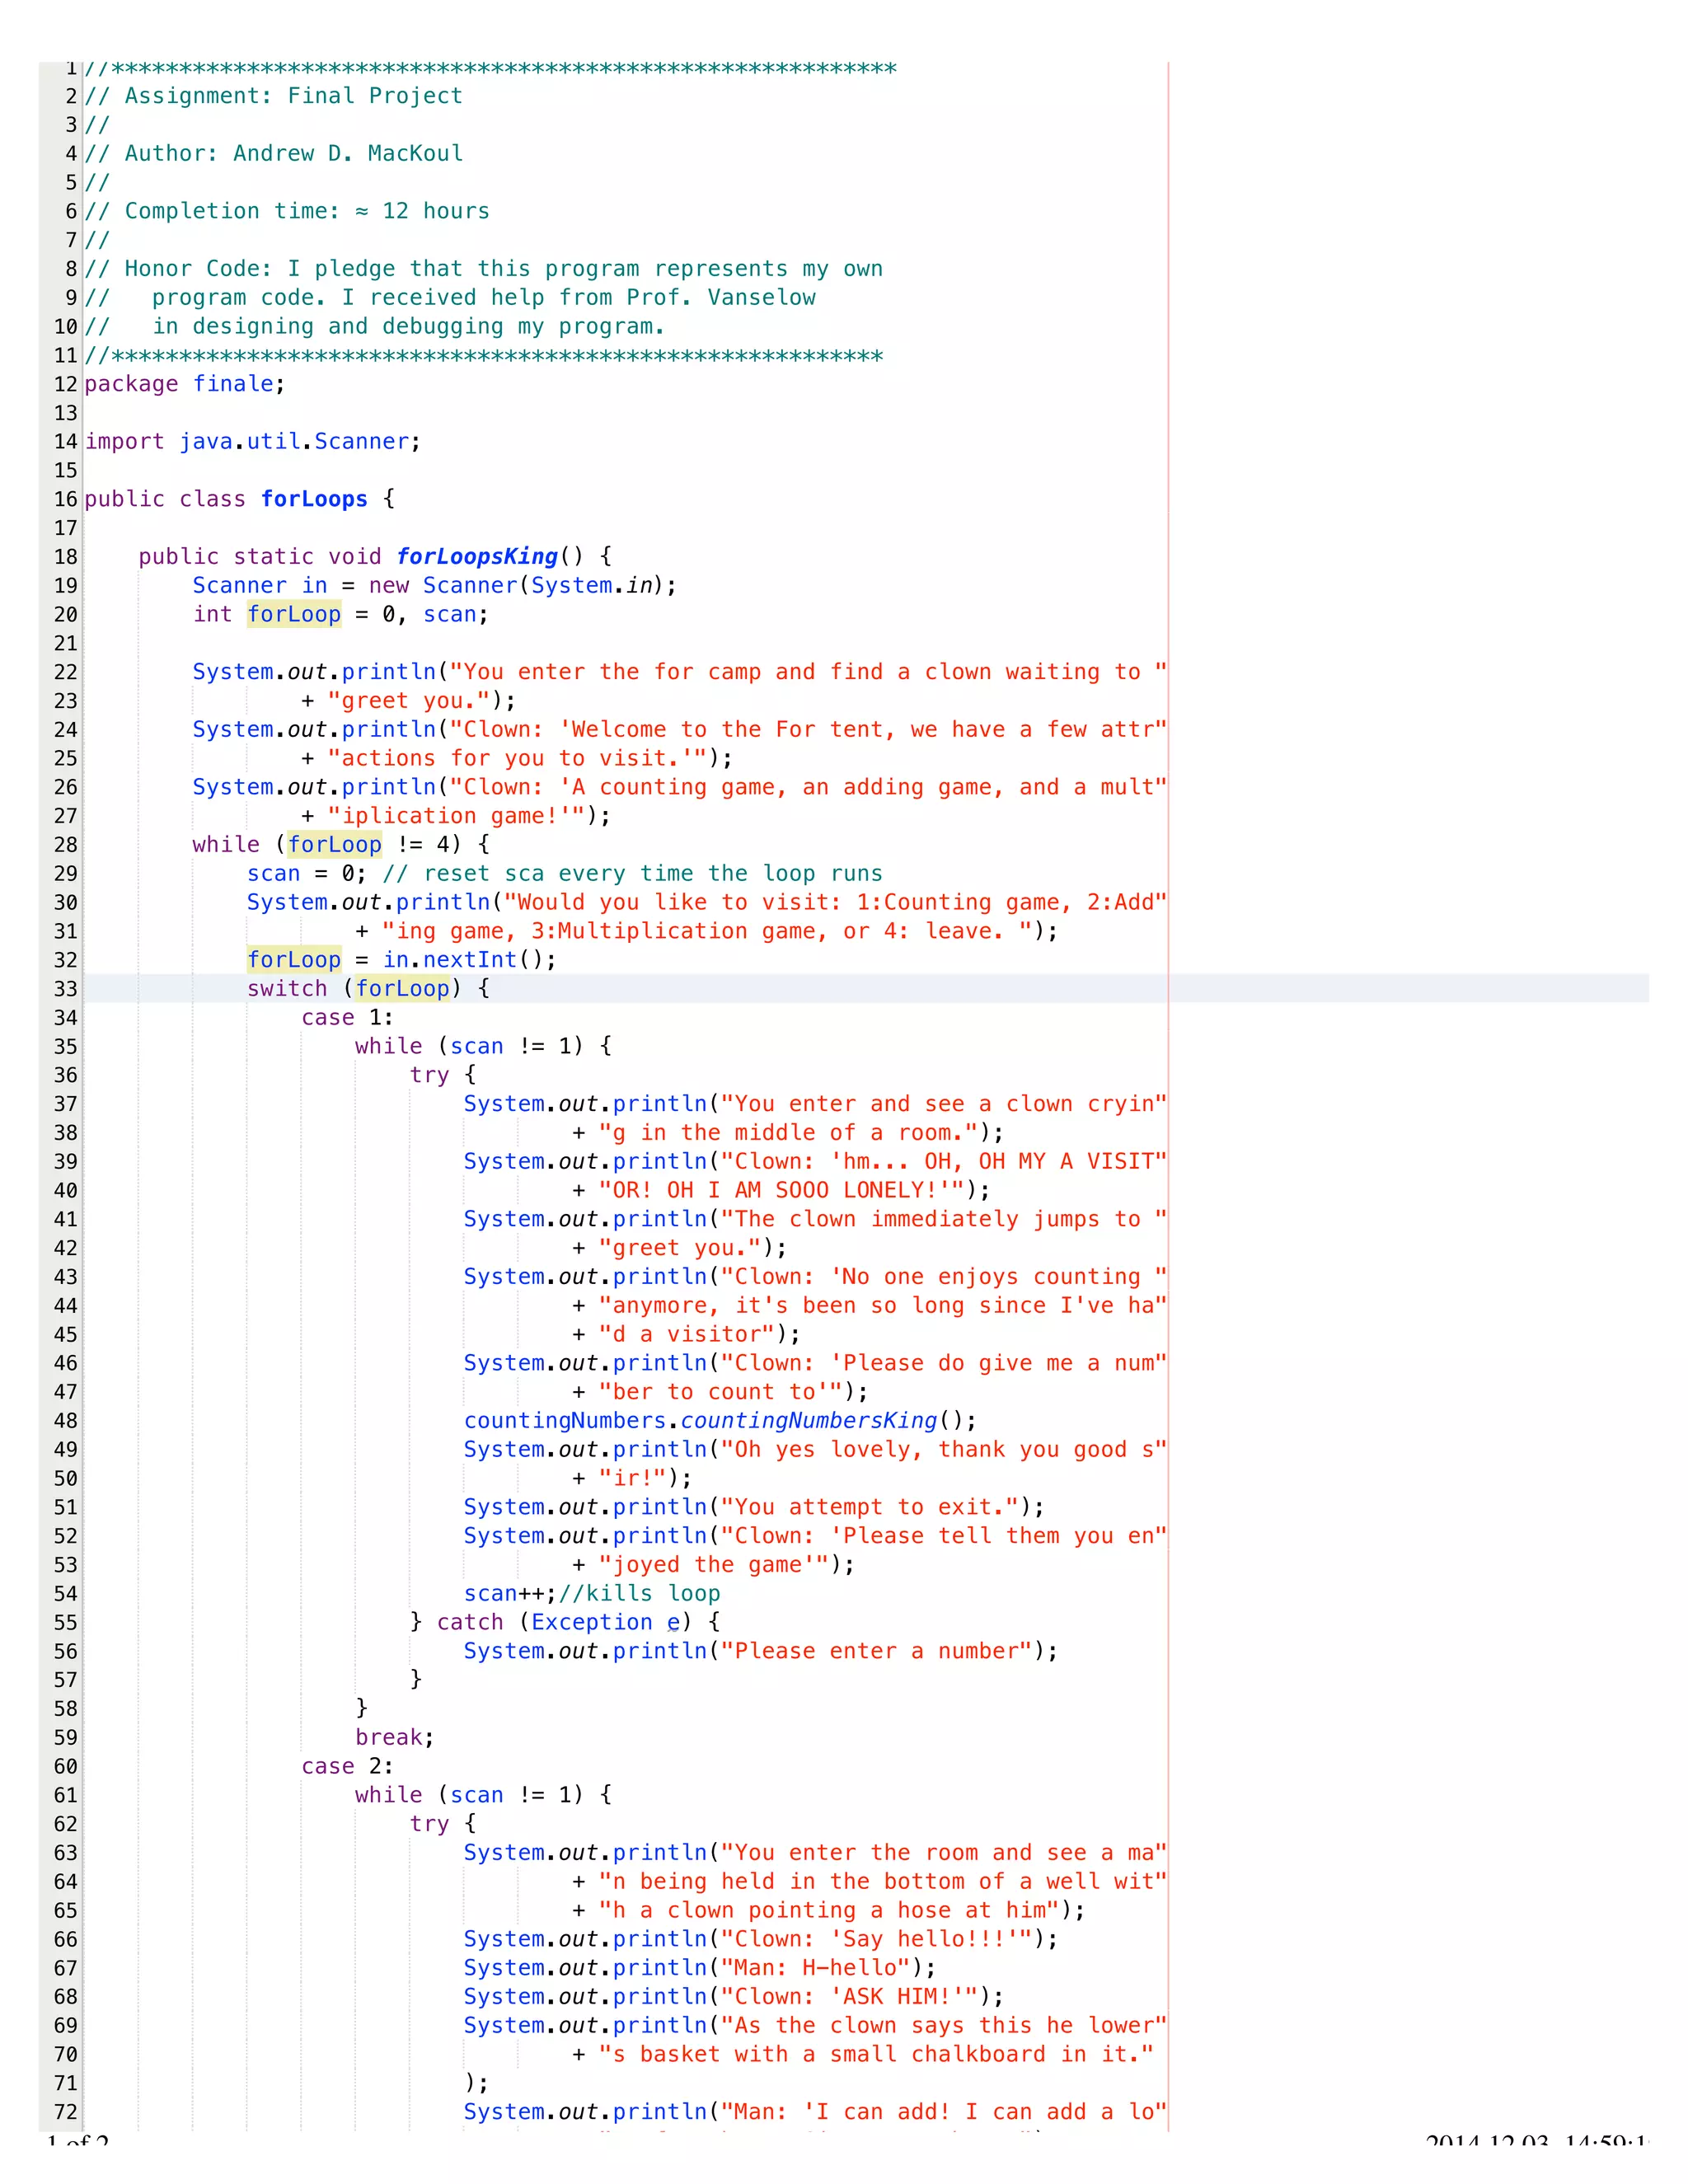This screenshot has height=2184, width=1688.
Task: Click the "while (forLoop != 4) {" line
Action: (341, 845)
